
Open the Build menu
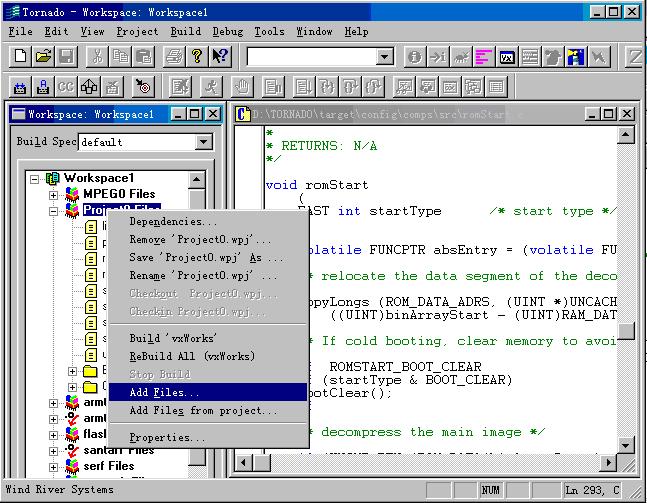click(186, 31)
